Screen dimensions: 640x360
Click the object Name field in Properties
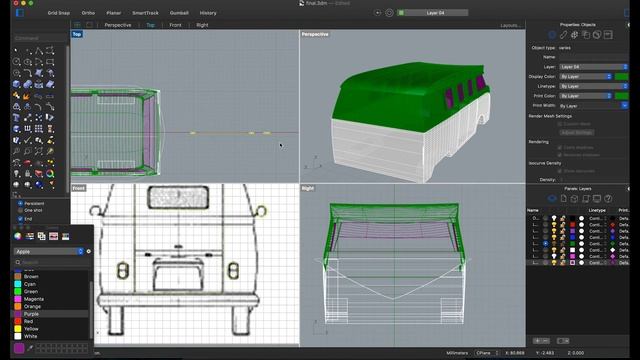593,57
